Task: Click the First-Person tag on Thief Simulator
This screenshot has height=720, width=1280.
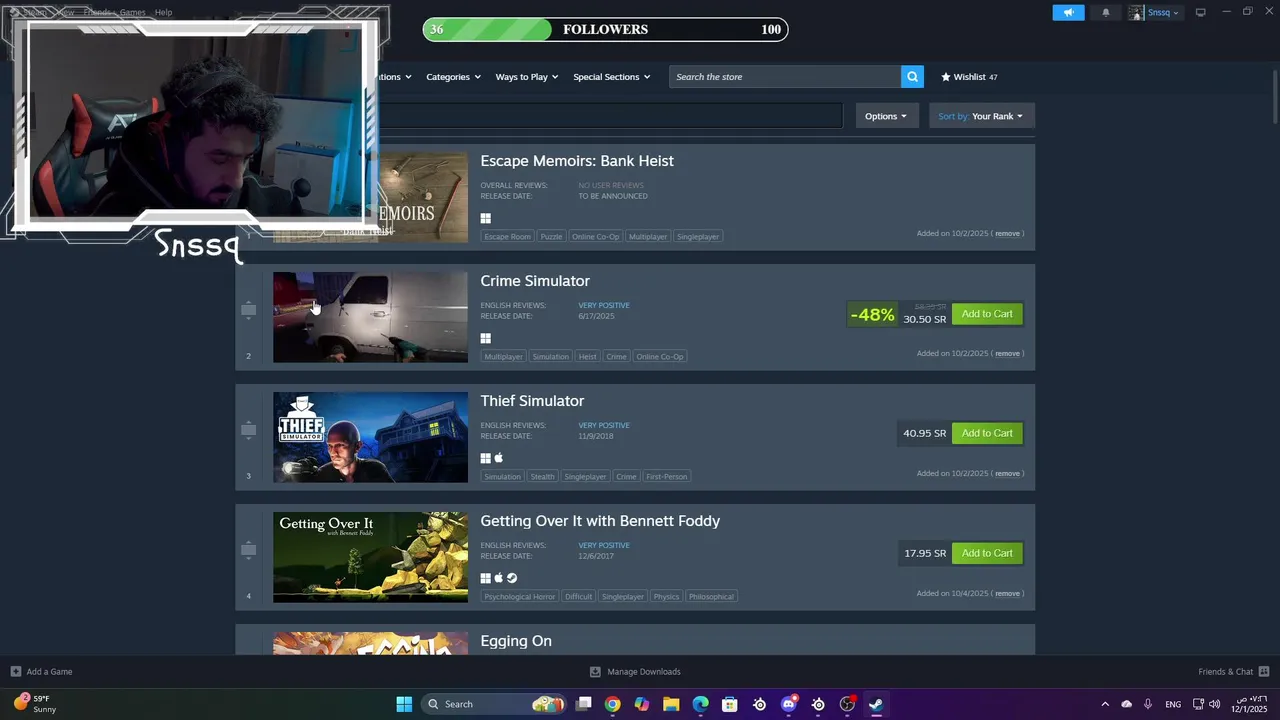Action: point(667,477)
